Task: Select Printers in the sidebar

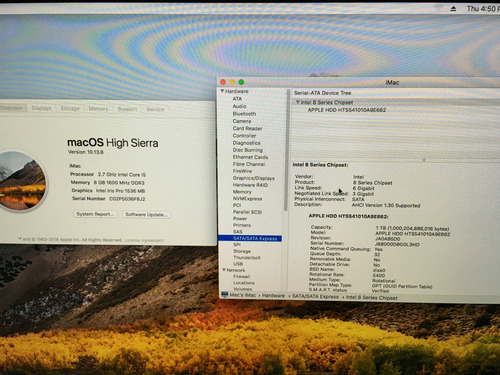Action: (242, 225)
